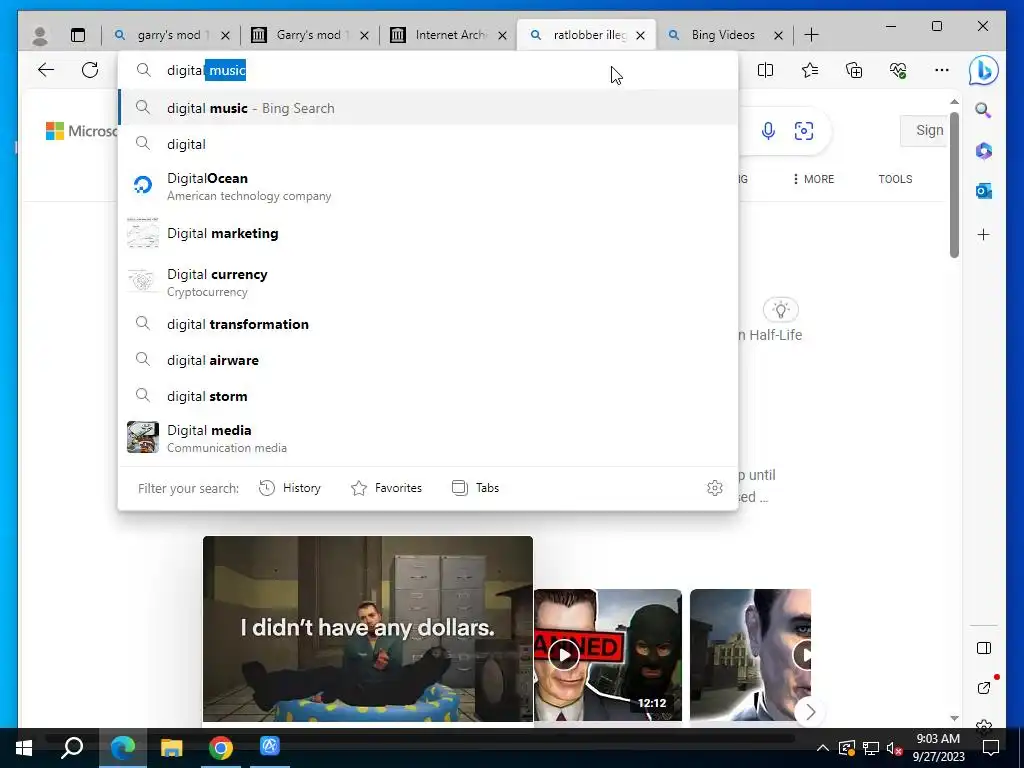The width and height of the screenshot is (1024, 768).
Task: Open the MORE dropdown on Bing
Action: coord(813,179)
